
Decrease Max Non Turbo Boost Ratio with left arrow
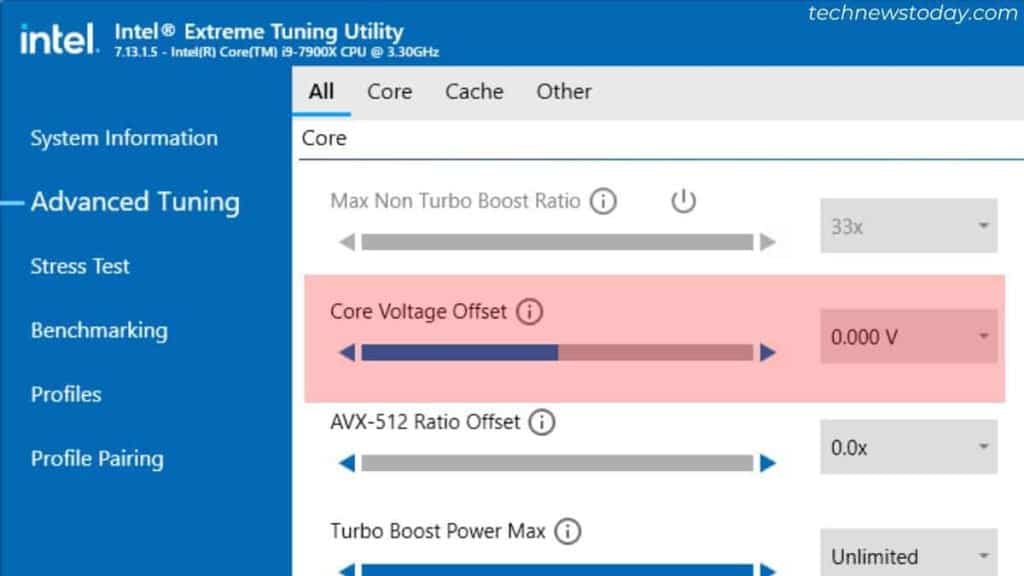coord(347,242)
